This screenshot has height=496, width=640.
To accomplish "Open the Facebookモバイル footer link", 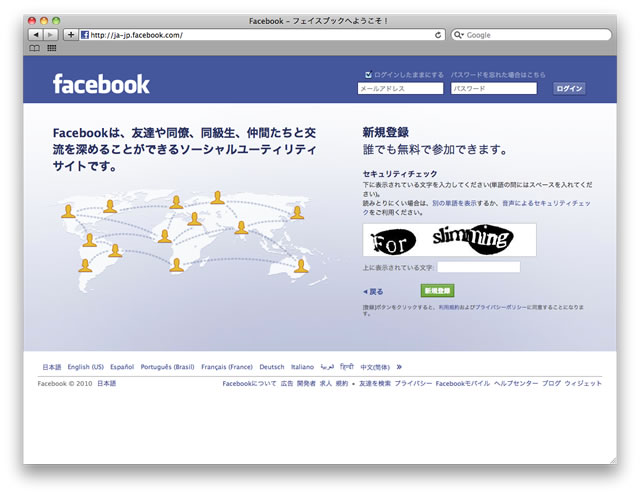I will (x=462, y=383).
